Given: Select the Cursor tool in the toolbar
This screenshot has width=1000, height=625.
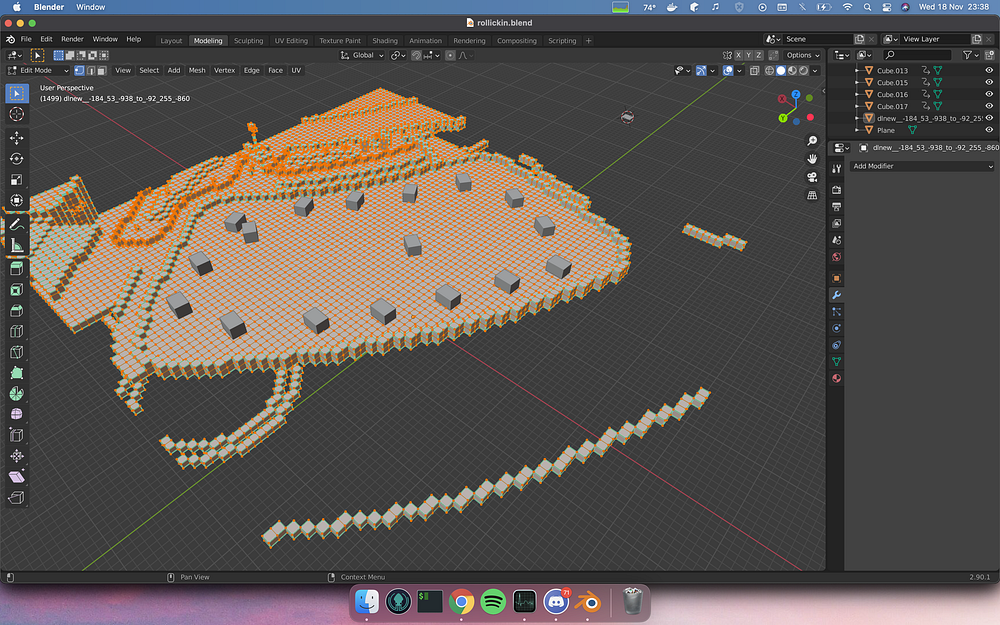Looking at the screenshot, I should (16, 114).
